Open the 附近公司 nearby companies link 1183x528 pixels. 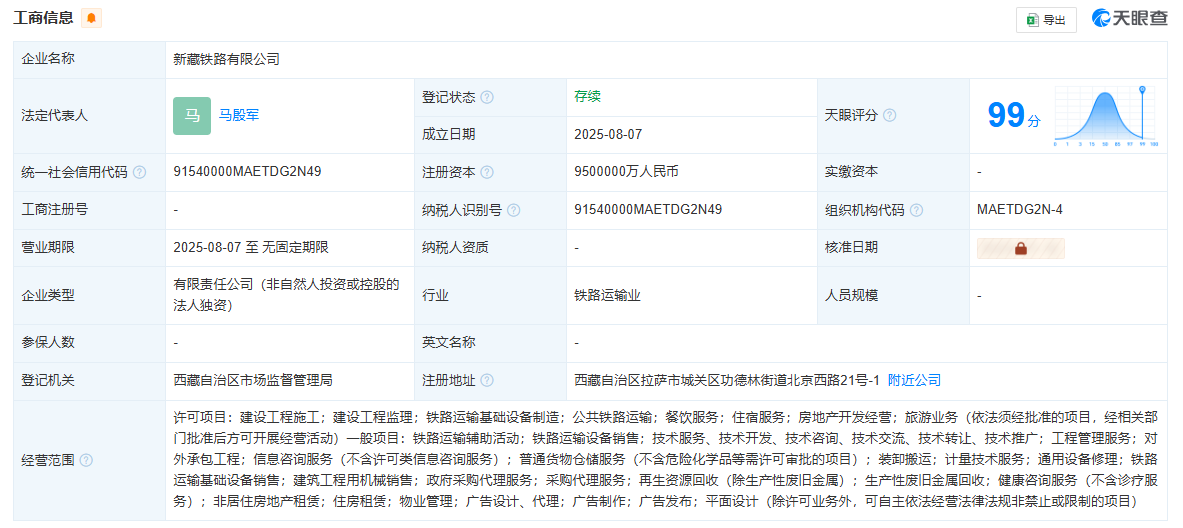click(914, 381)
